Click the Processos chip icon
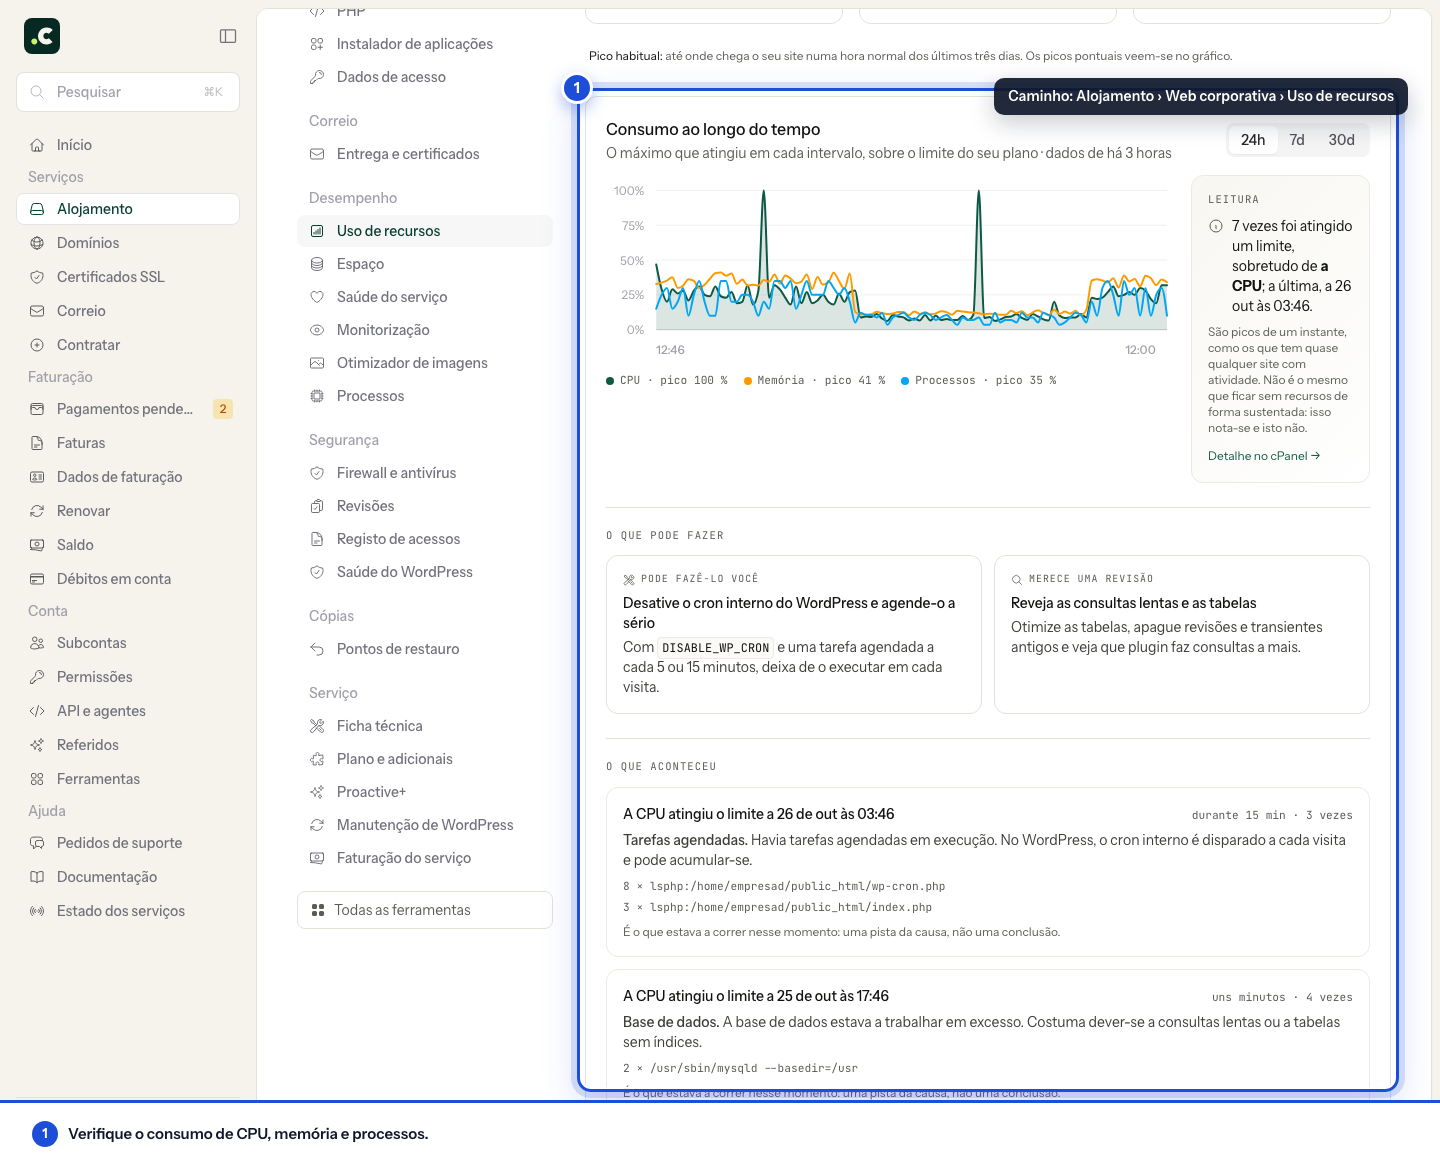This screenshot has height=1164, width=1440. 317,396
